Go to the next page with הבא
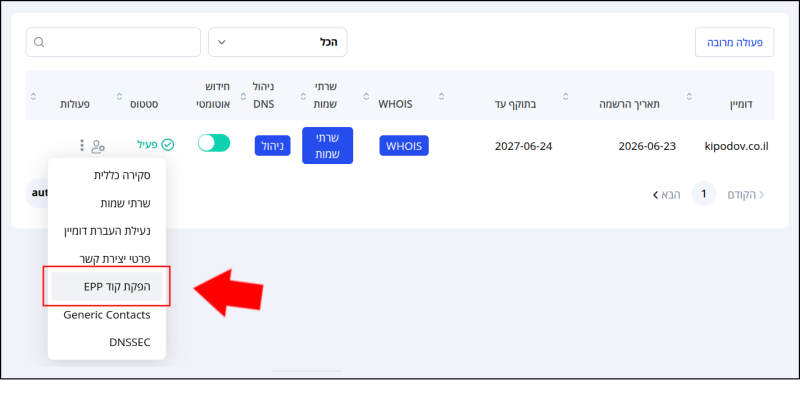Viewport: 800px width, 397px height. (x=666, y=194)
